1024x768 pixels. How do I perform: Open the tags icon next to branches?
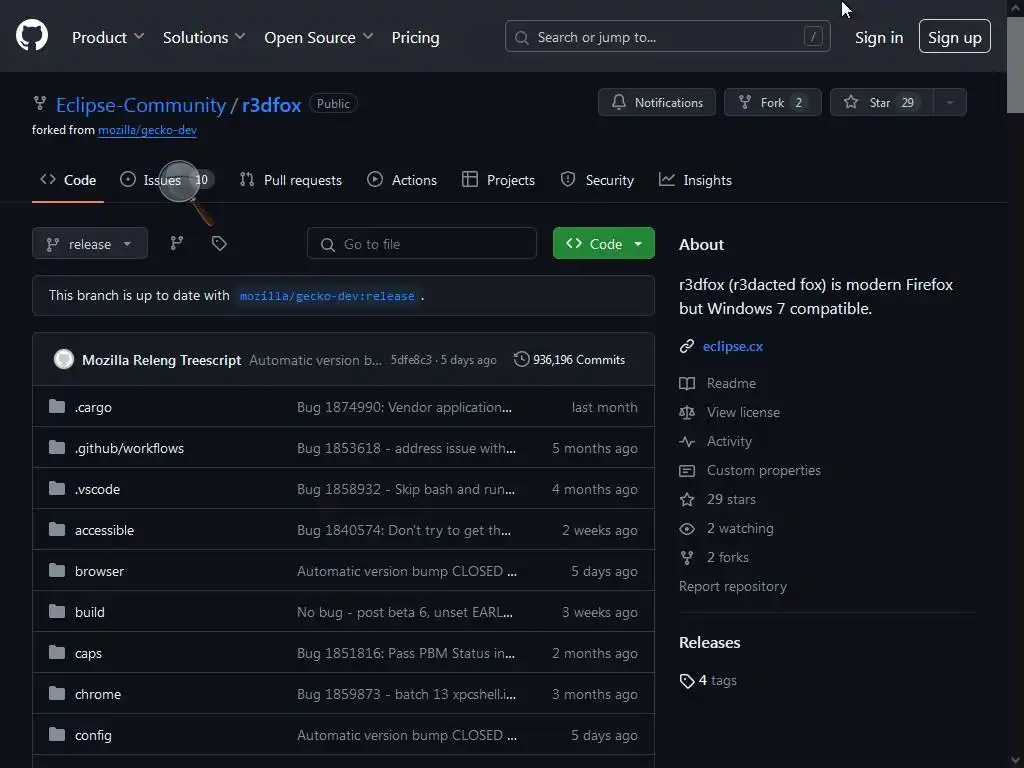tap(219, 244)
